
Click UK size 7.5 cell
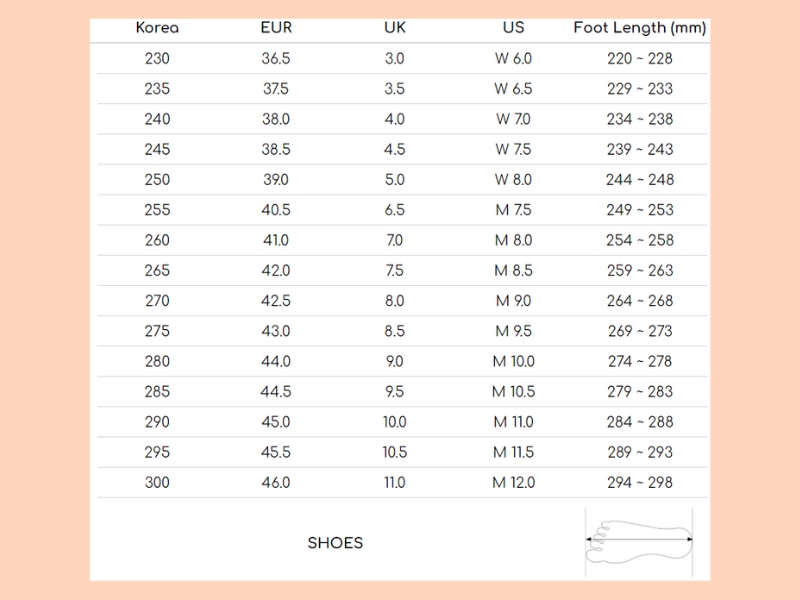[x=394, y=270]
